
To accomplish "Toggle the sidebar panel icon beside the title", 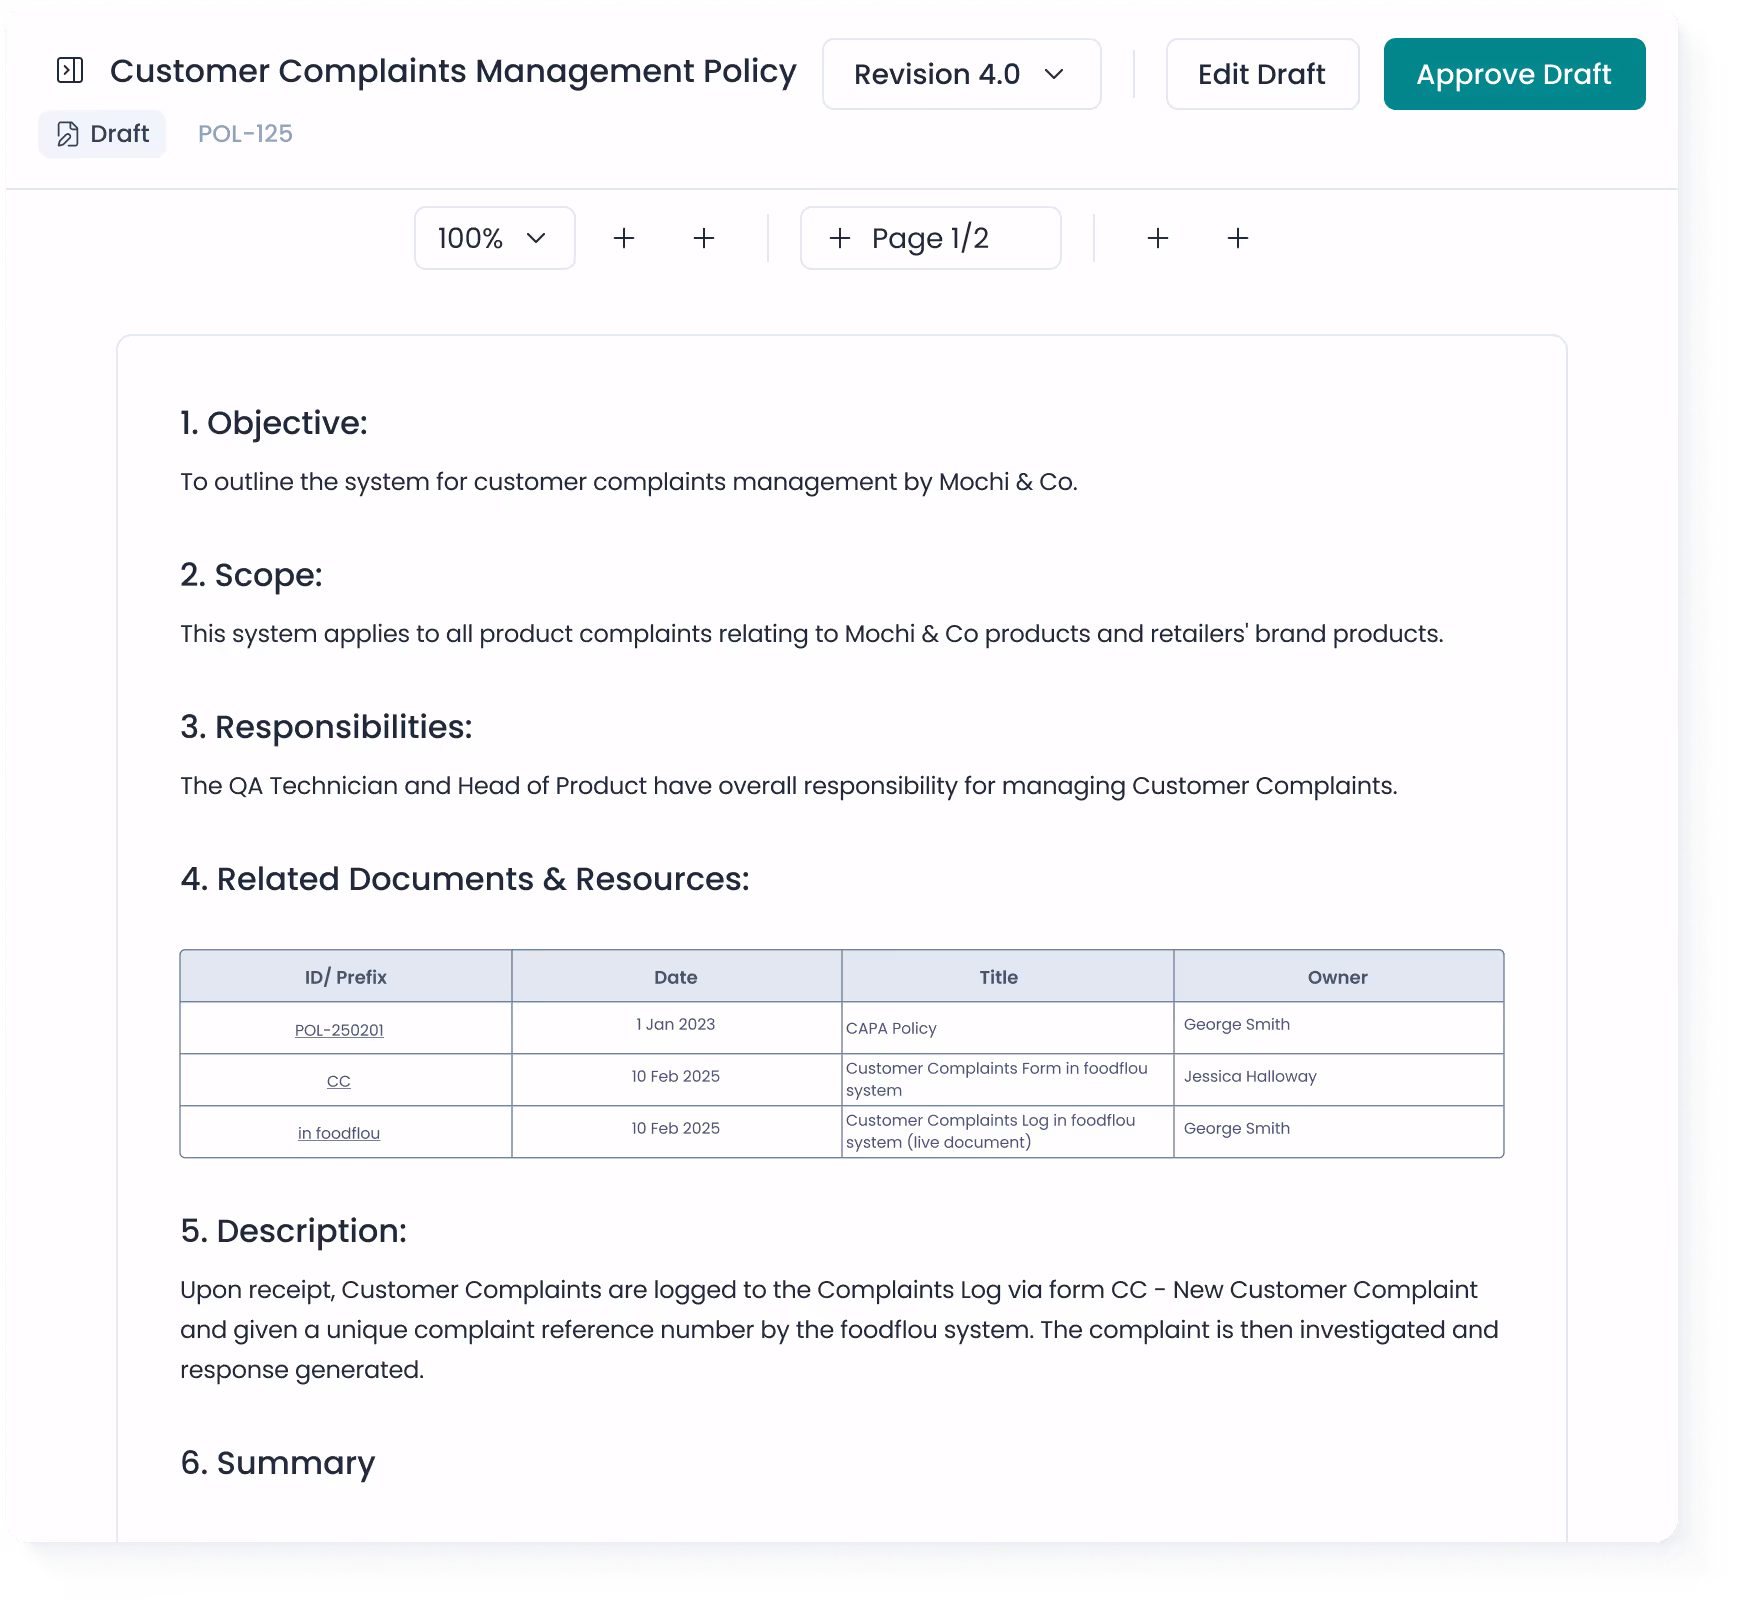I will 70,70.
